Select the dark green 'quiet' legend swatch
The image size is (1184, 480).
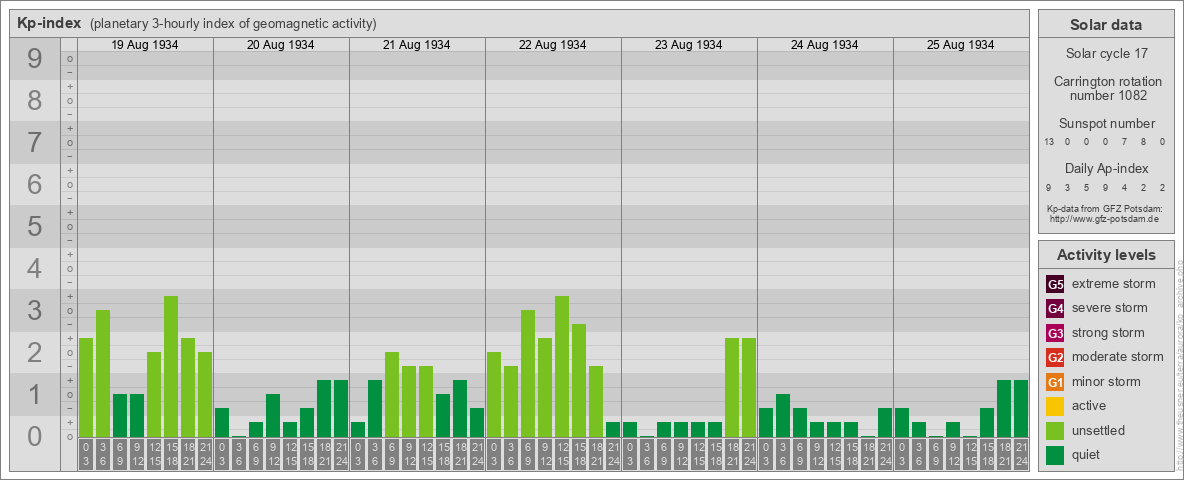1055,455
